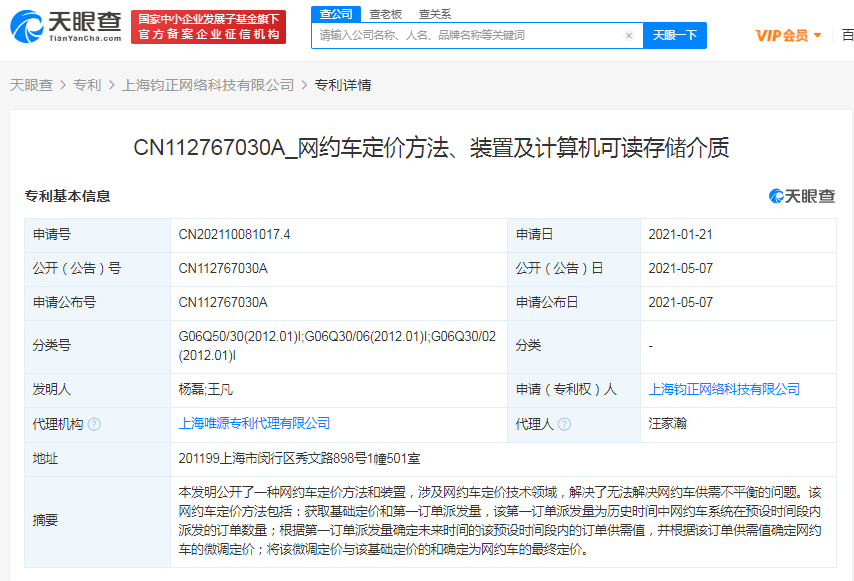Image resolution: width=854 pixels, height=581 pixels.
Task: Click the partially visible 百 item at header right
Action: click(x=847, y=35)
